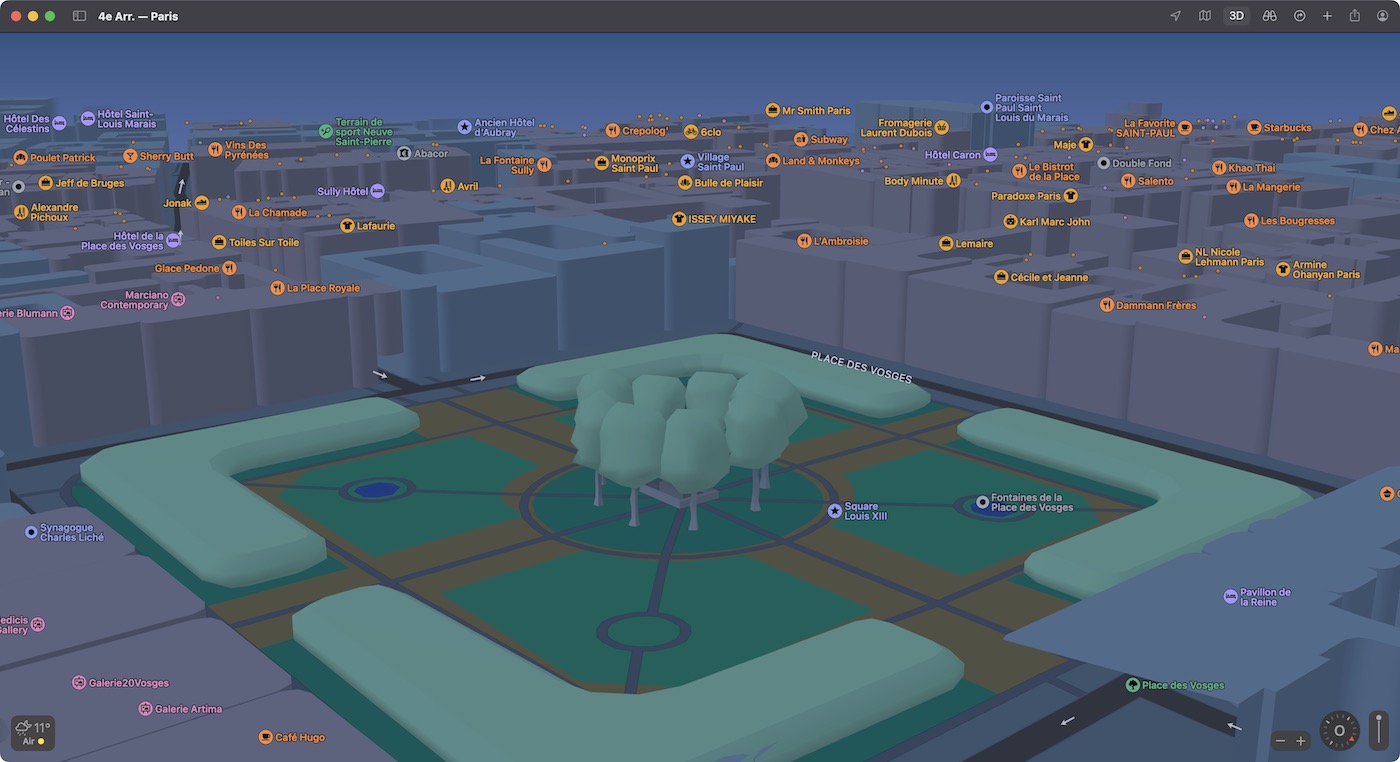
Task: Open Paradoxe Paris shop pin
Action: (x=1070, y=196)
